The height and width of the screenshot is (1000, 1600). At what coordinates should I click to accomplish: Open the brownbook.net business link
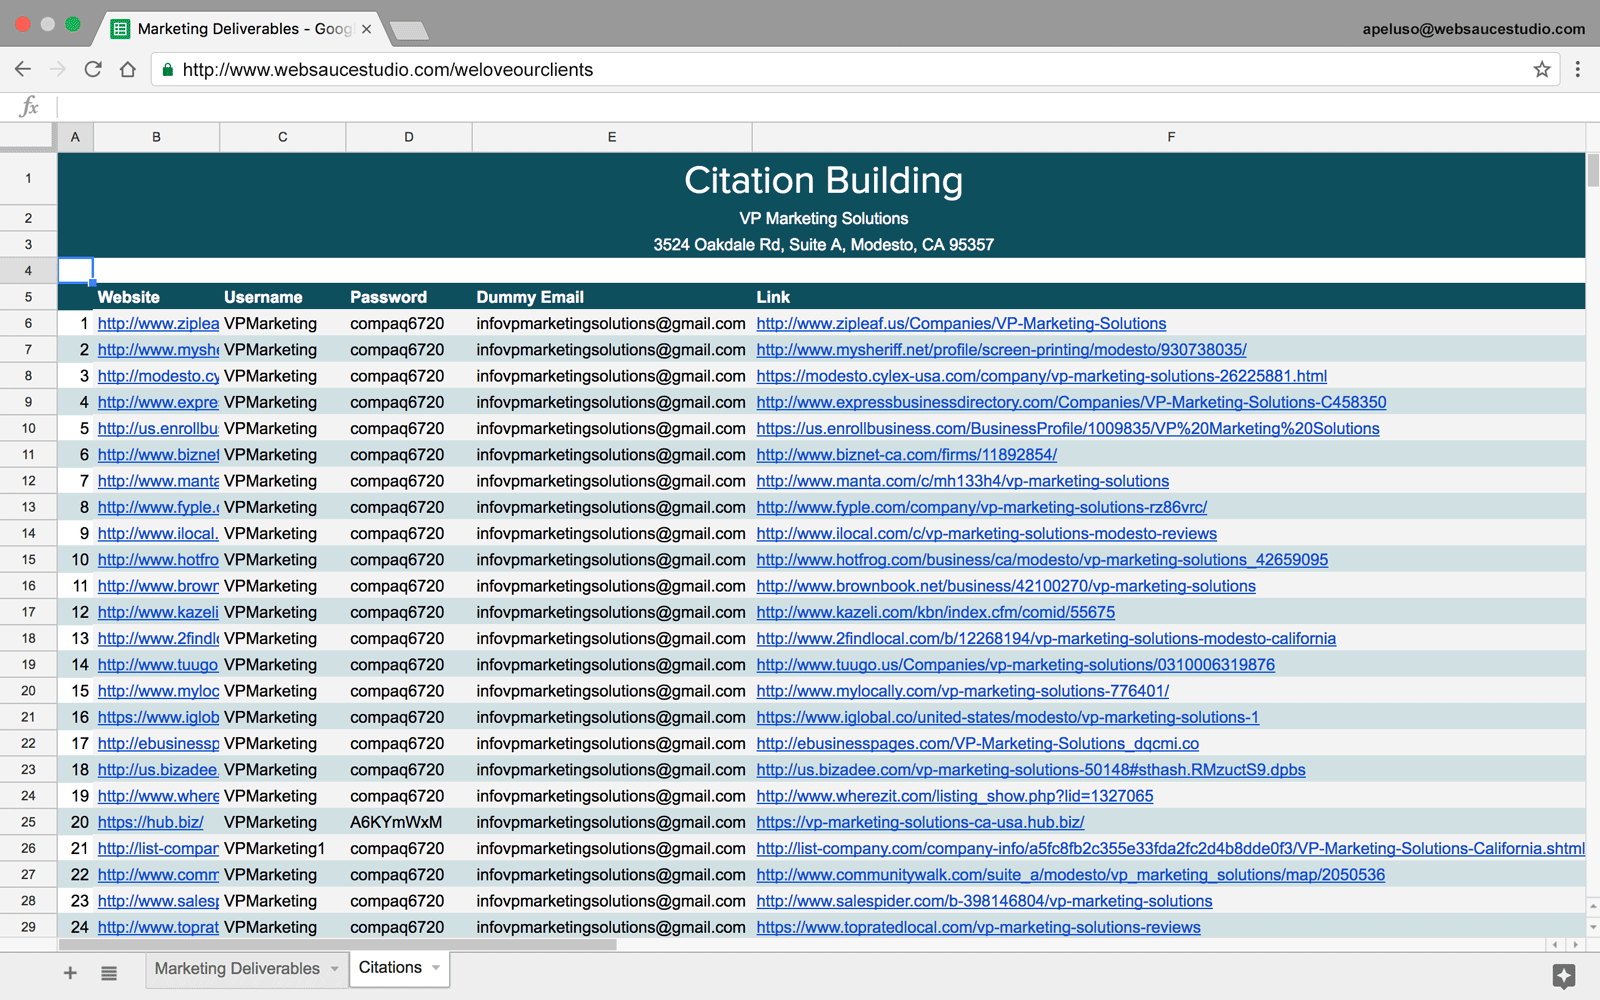pos(1005,586)
